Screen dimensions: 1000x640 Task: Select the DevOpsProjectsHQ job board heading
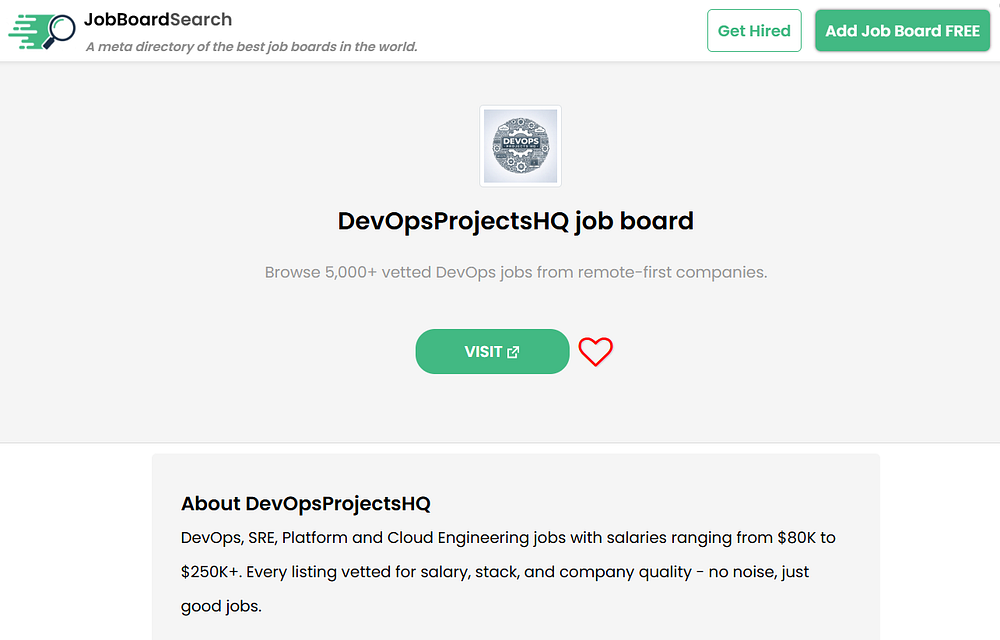coord(515,220)
